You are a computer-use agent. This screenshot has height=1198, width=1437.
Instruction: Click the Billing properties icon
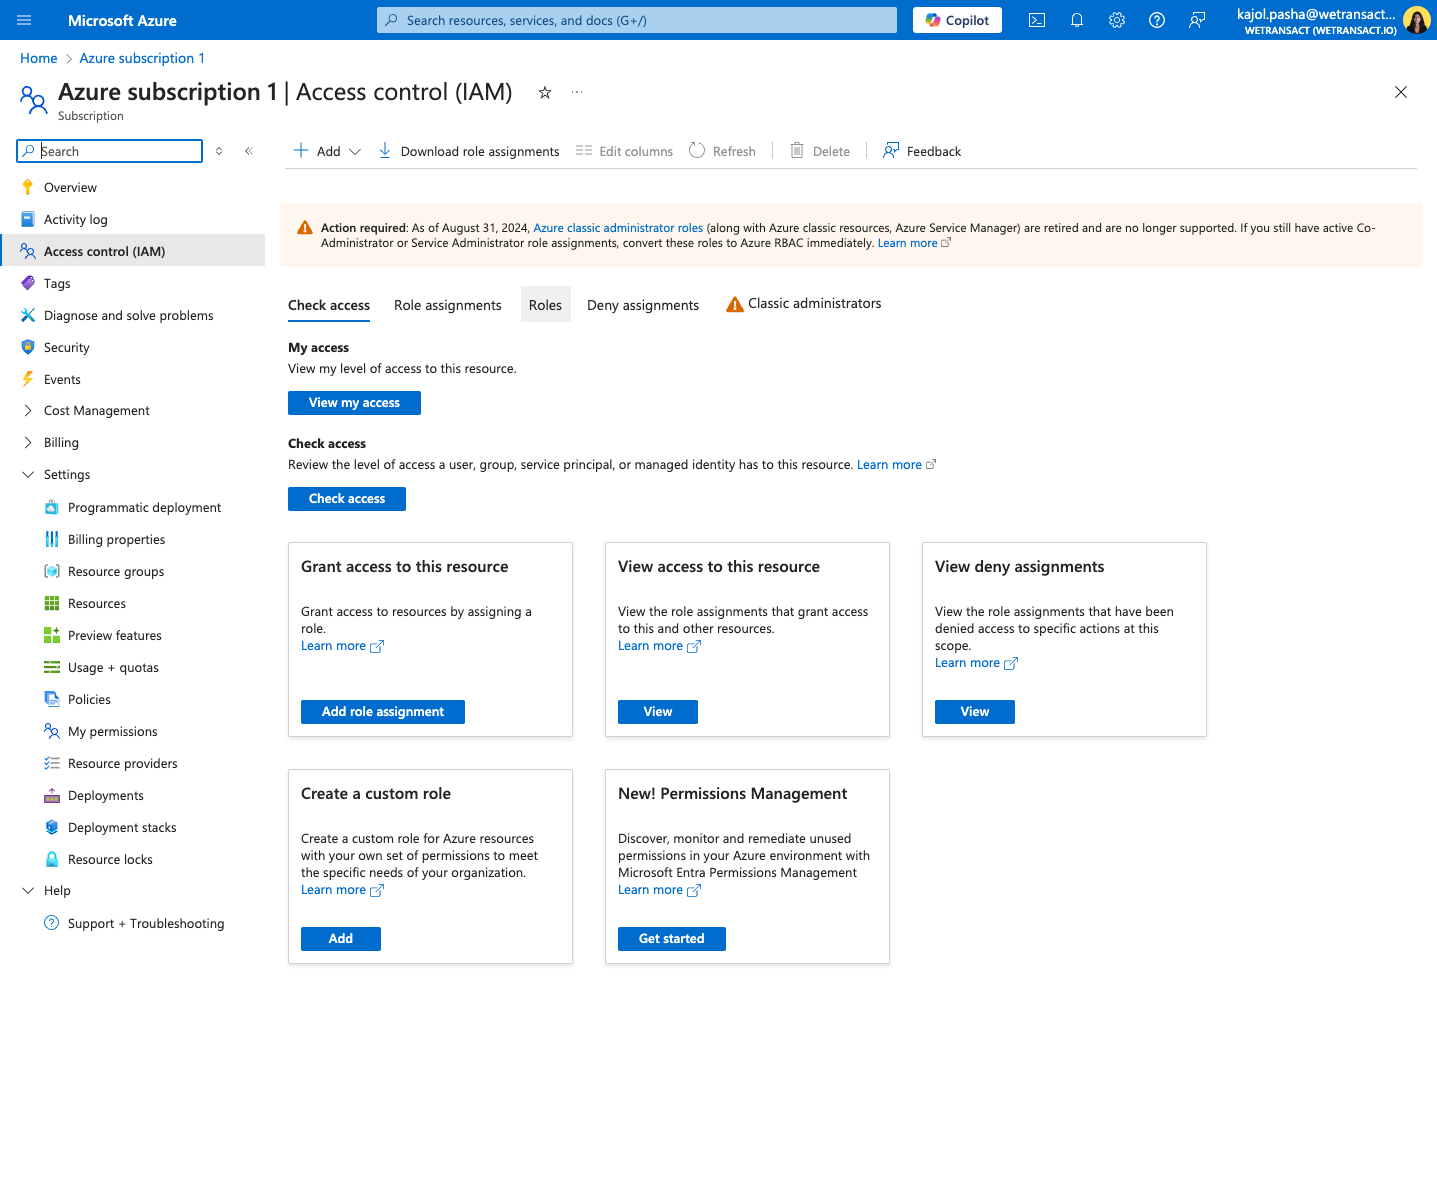pyautogui.click(x=52, y=539)
